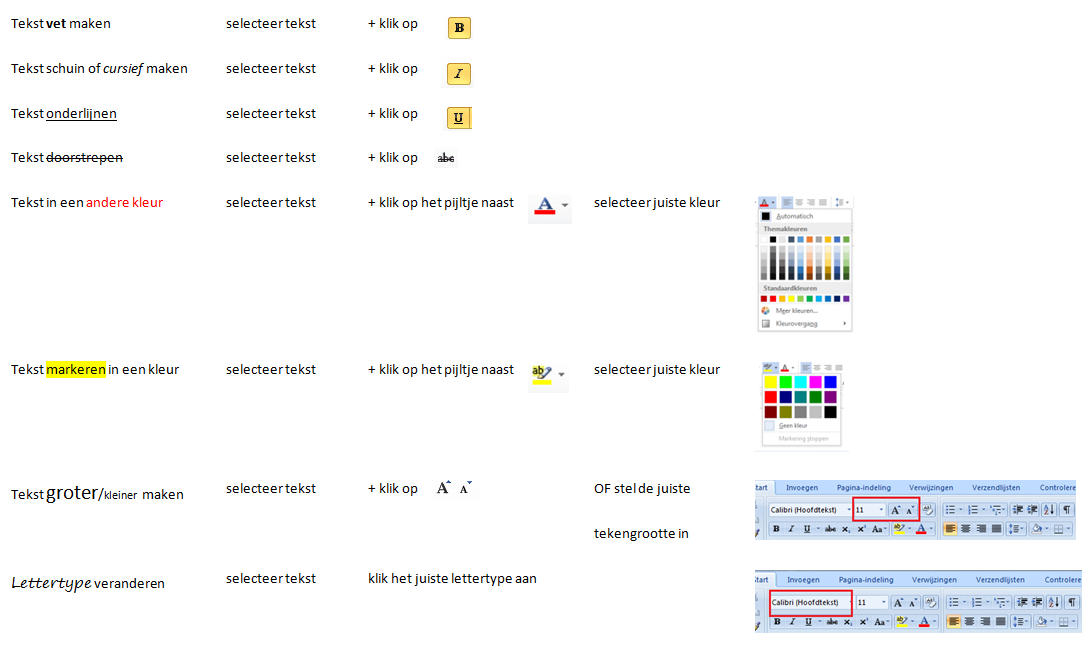
Task: Open Calibri font box in the tekengrootte row's ribbon
Action: 811,510
